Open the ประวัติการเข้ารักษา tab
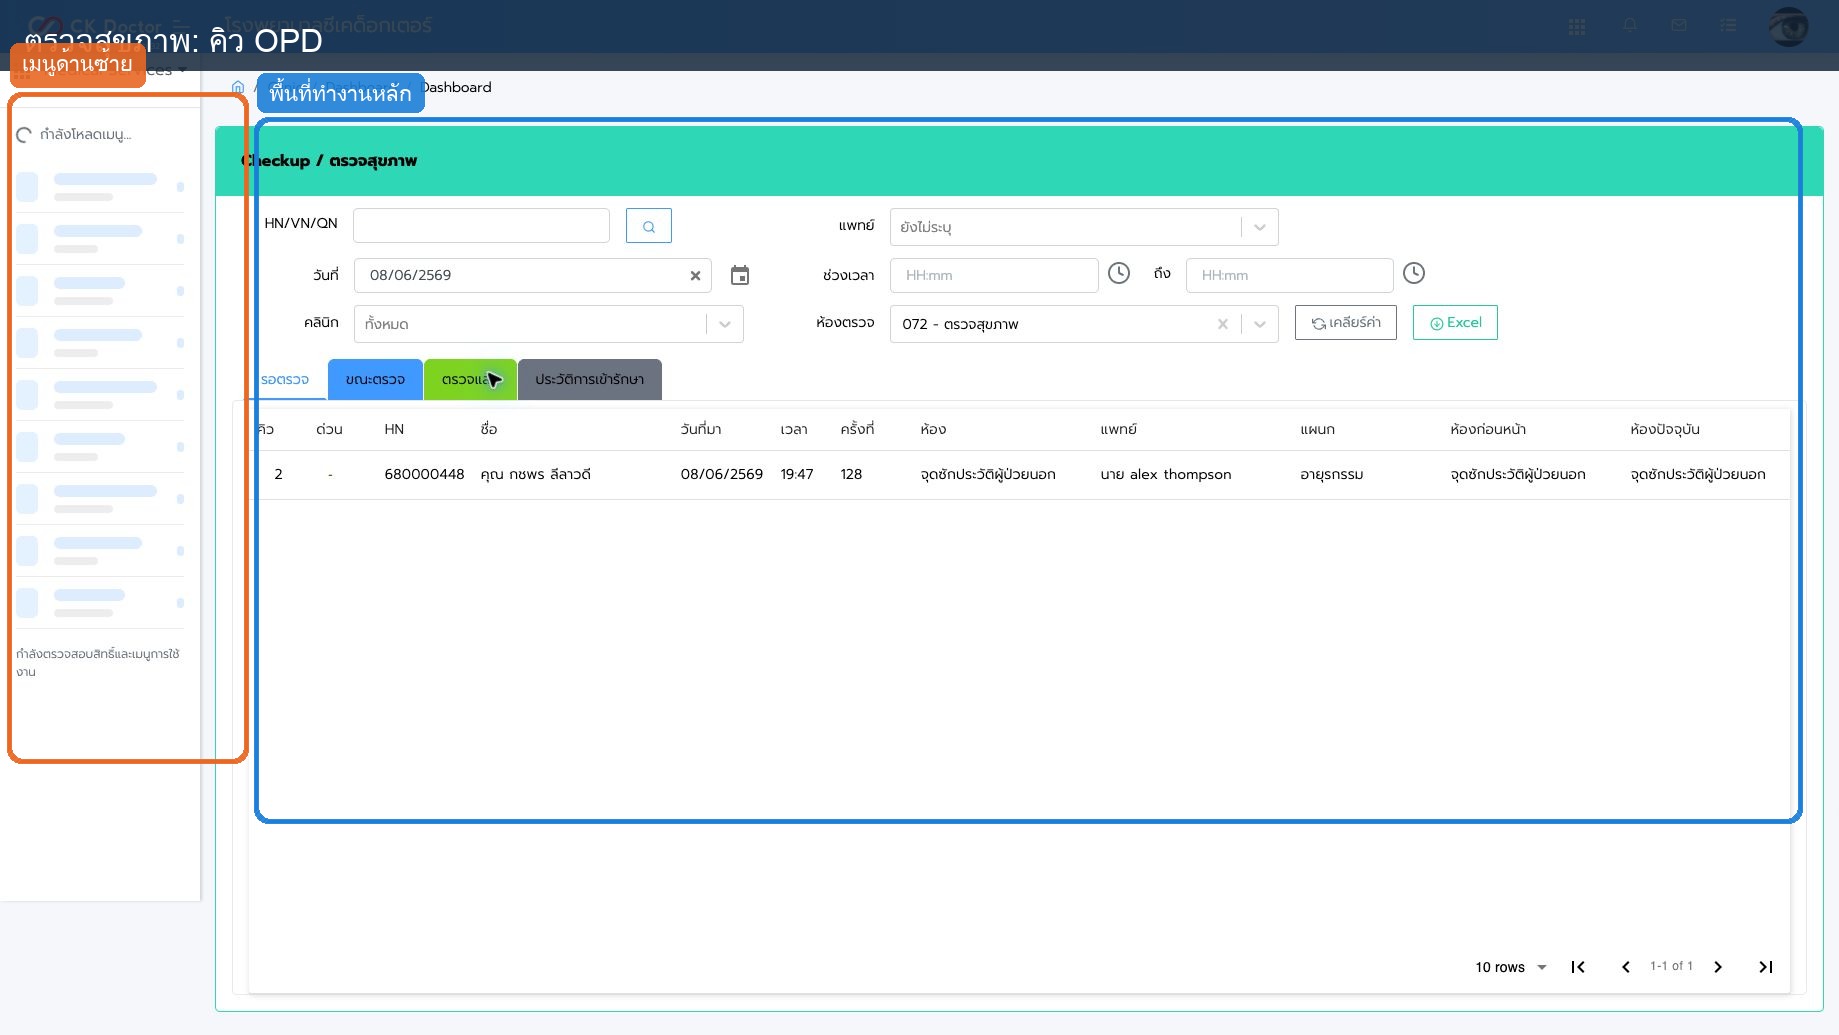The width and height of the screenshot is (1839, 1035). tap(590, 380)
